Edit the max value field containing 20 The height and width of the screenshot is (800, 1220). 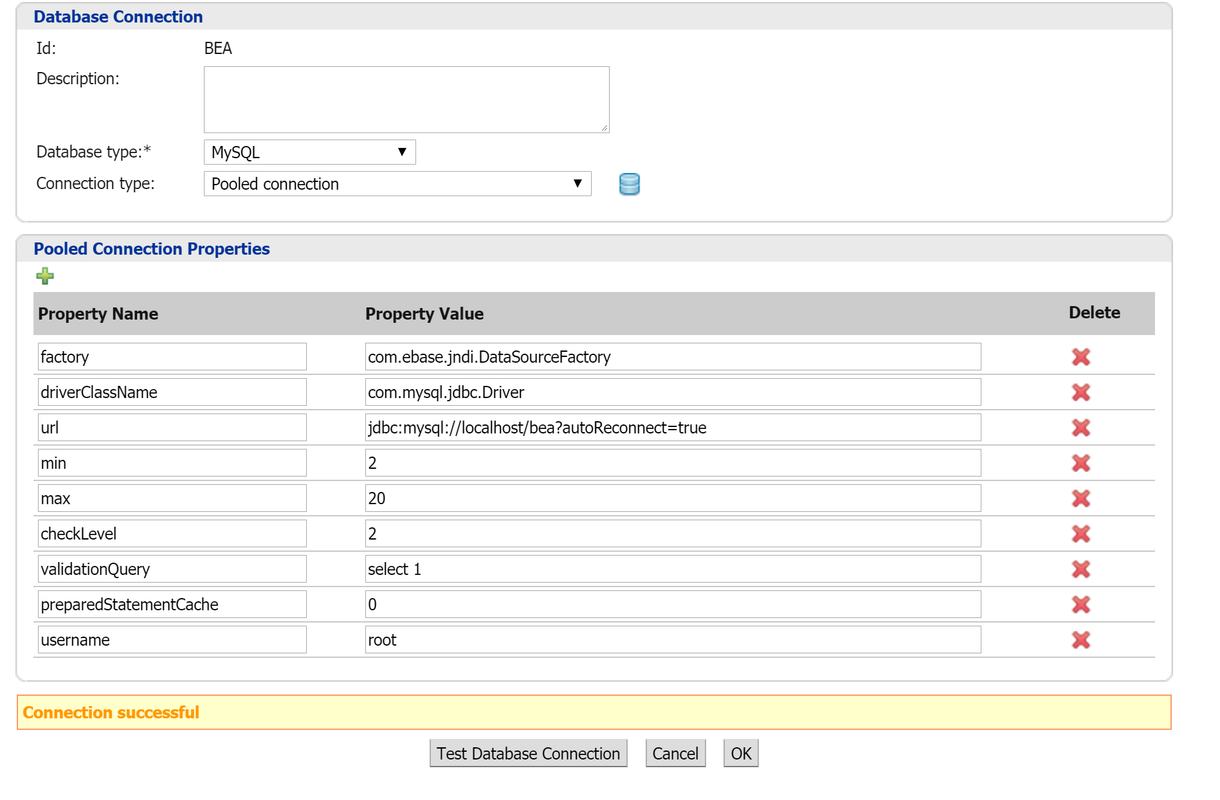tap(673, 498)
